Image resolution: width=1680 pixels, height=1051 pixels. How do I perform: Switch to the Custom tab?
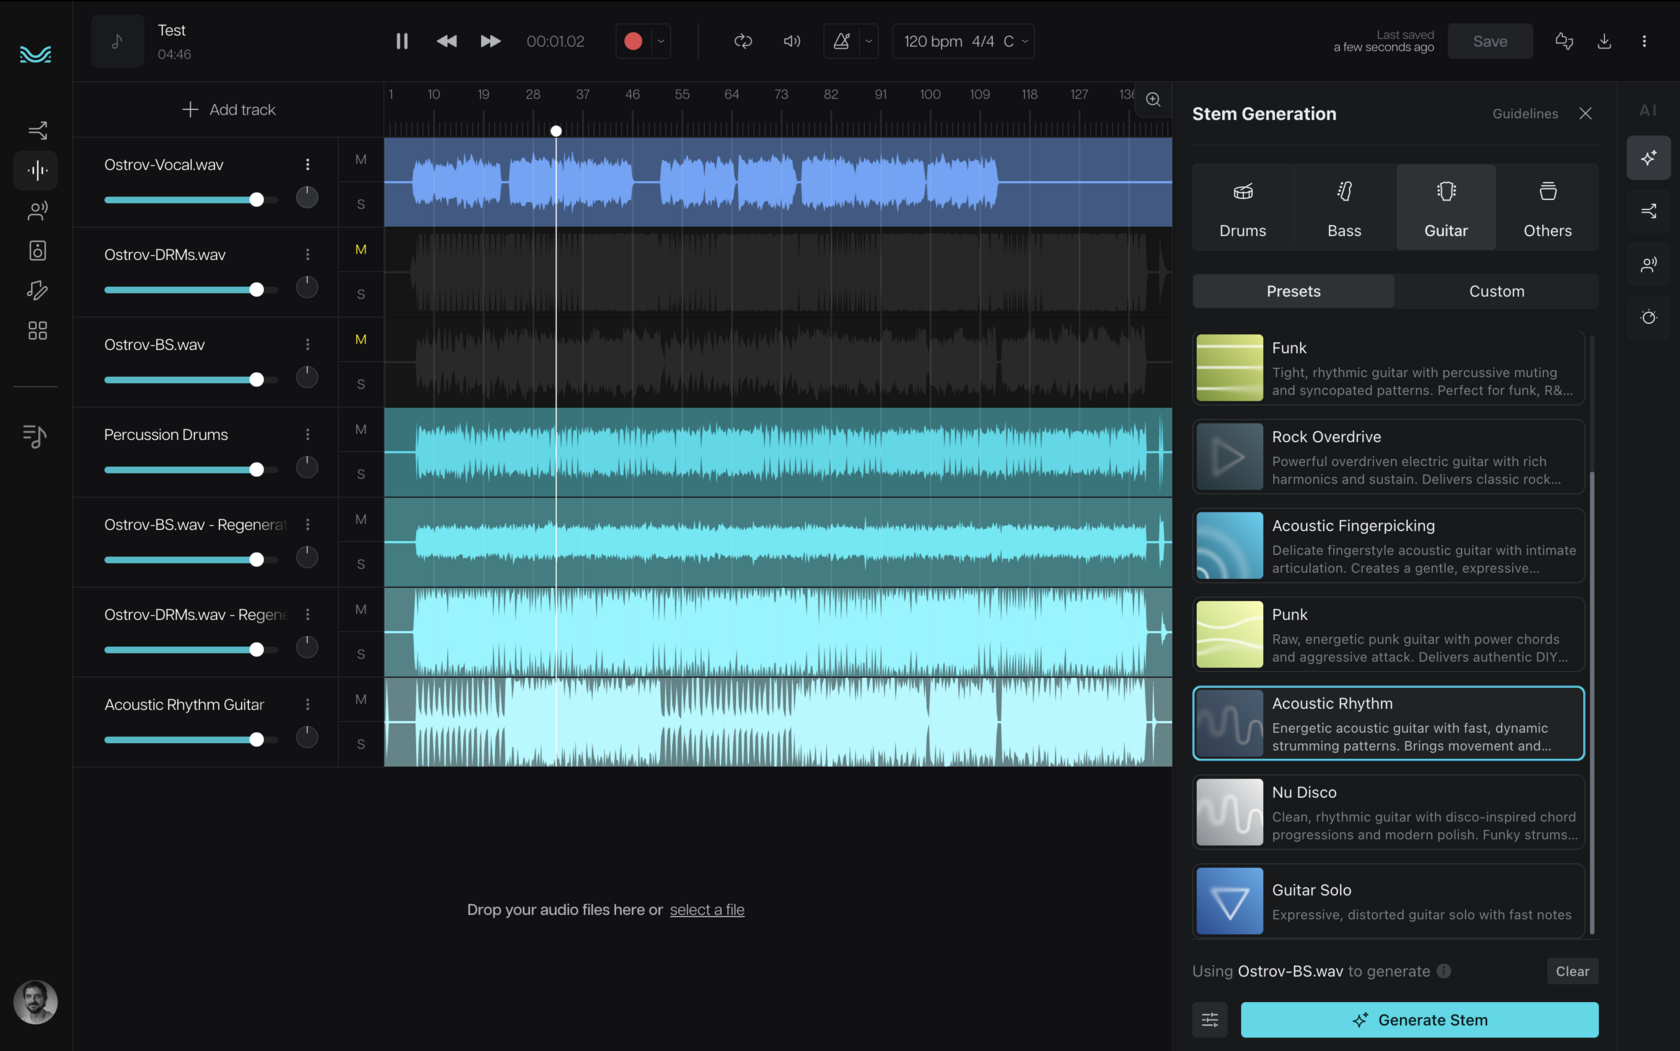[x=1496, y=291]
